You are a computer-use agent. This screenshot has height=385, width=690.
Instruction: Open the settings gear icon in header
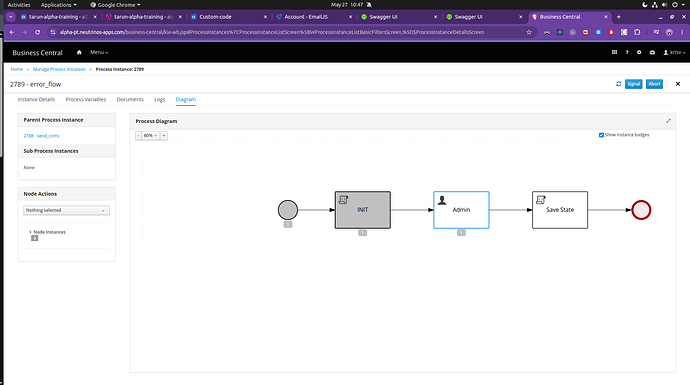tap(639, 52)
